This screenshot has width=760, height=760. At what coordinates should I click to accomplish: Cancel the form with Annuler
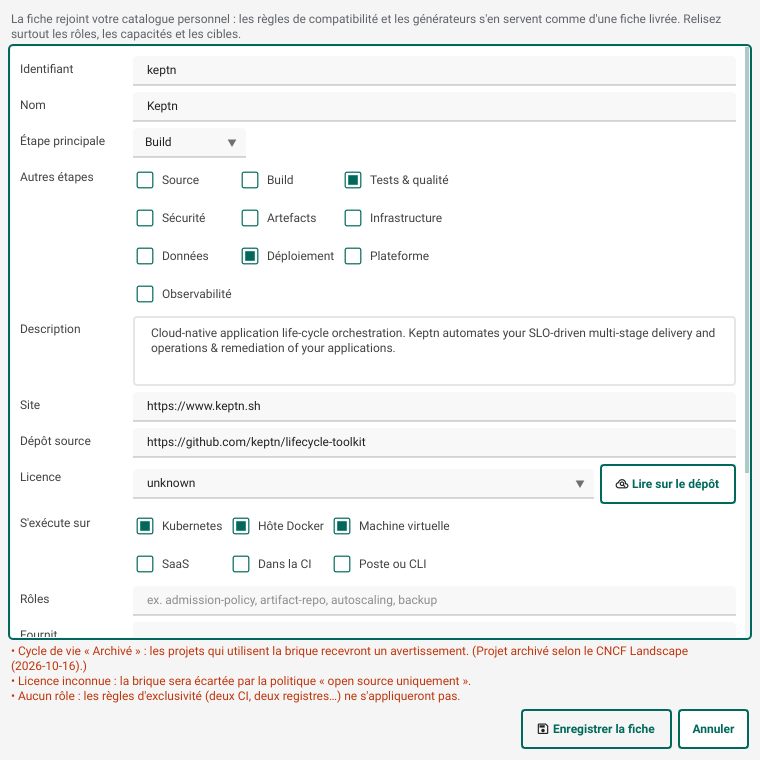[713, 729]
